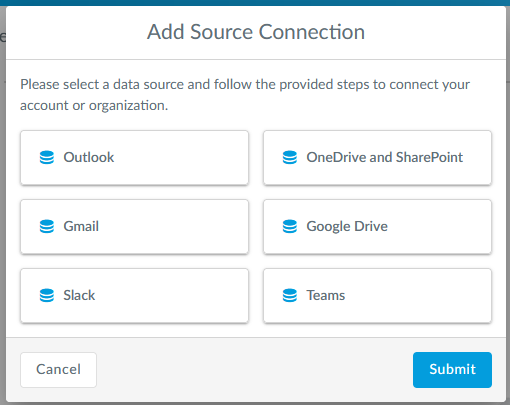The height and width of the screenshot is (405, 510).
Task: Click the database icon beside OneDrive and SharePoint
Action: 290,157
